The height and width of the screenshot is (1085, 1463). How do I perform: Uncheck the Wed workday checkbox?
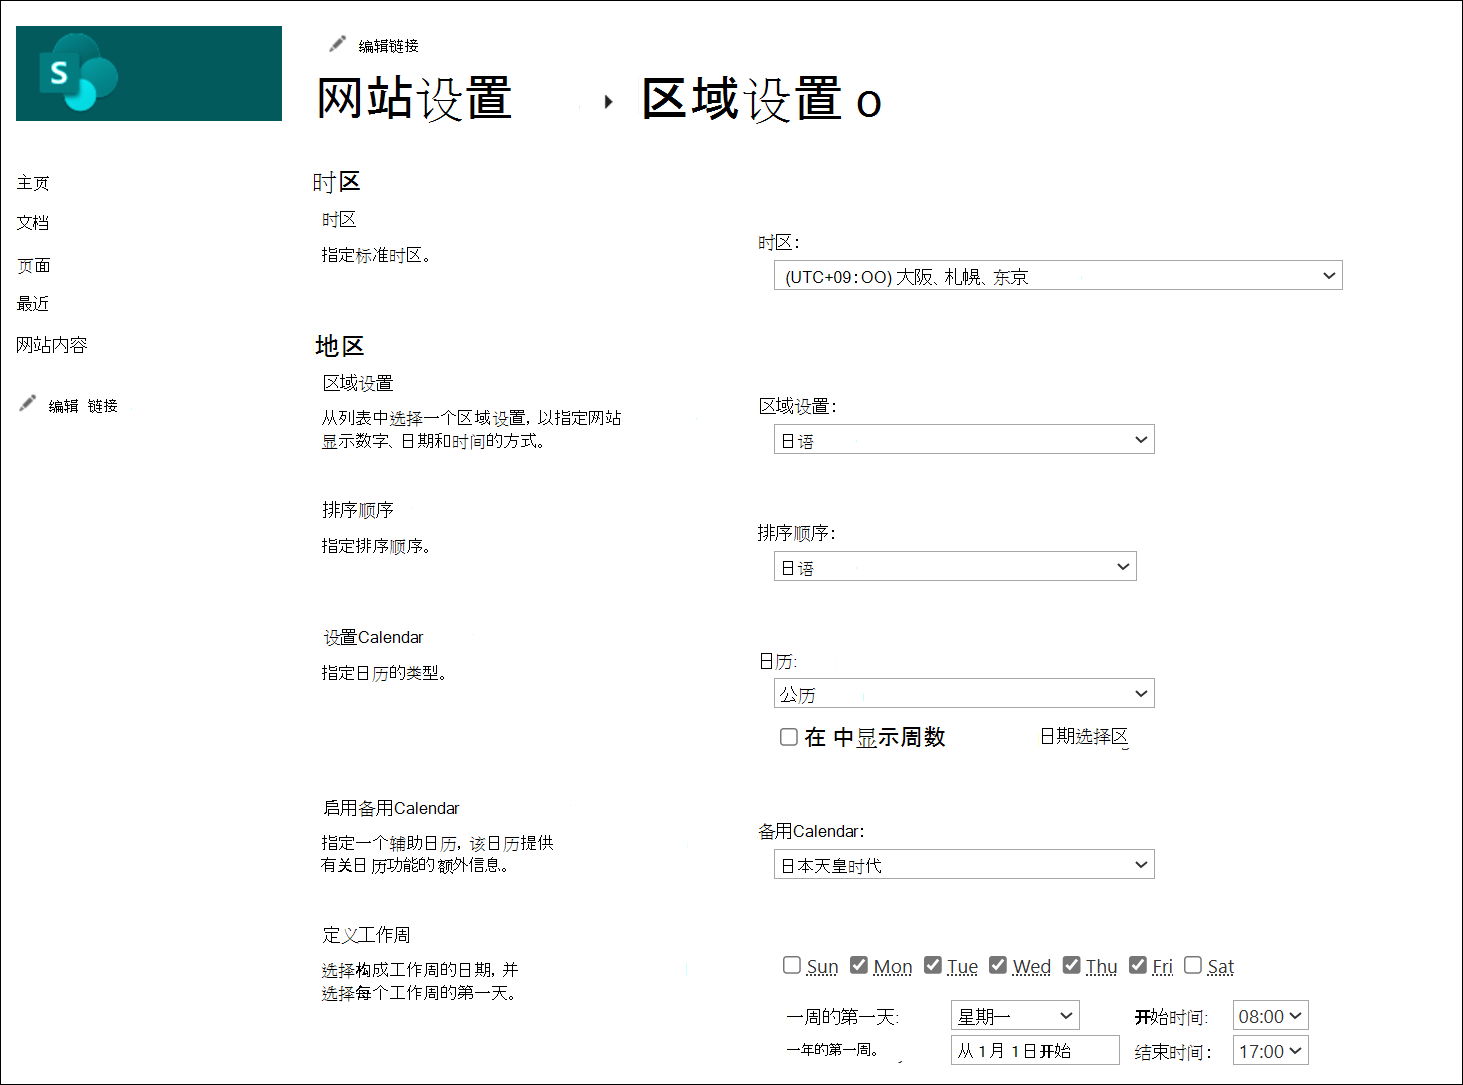[998, 965]
